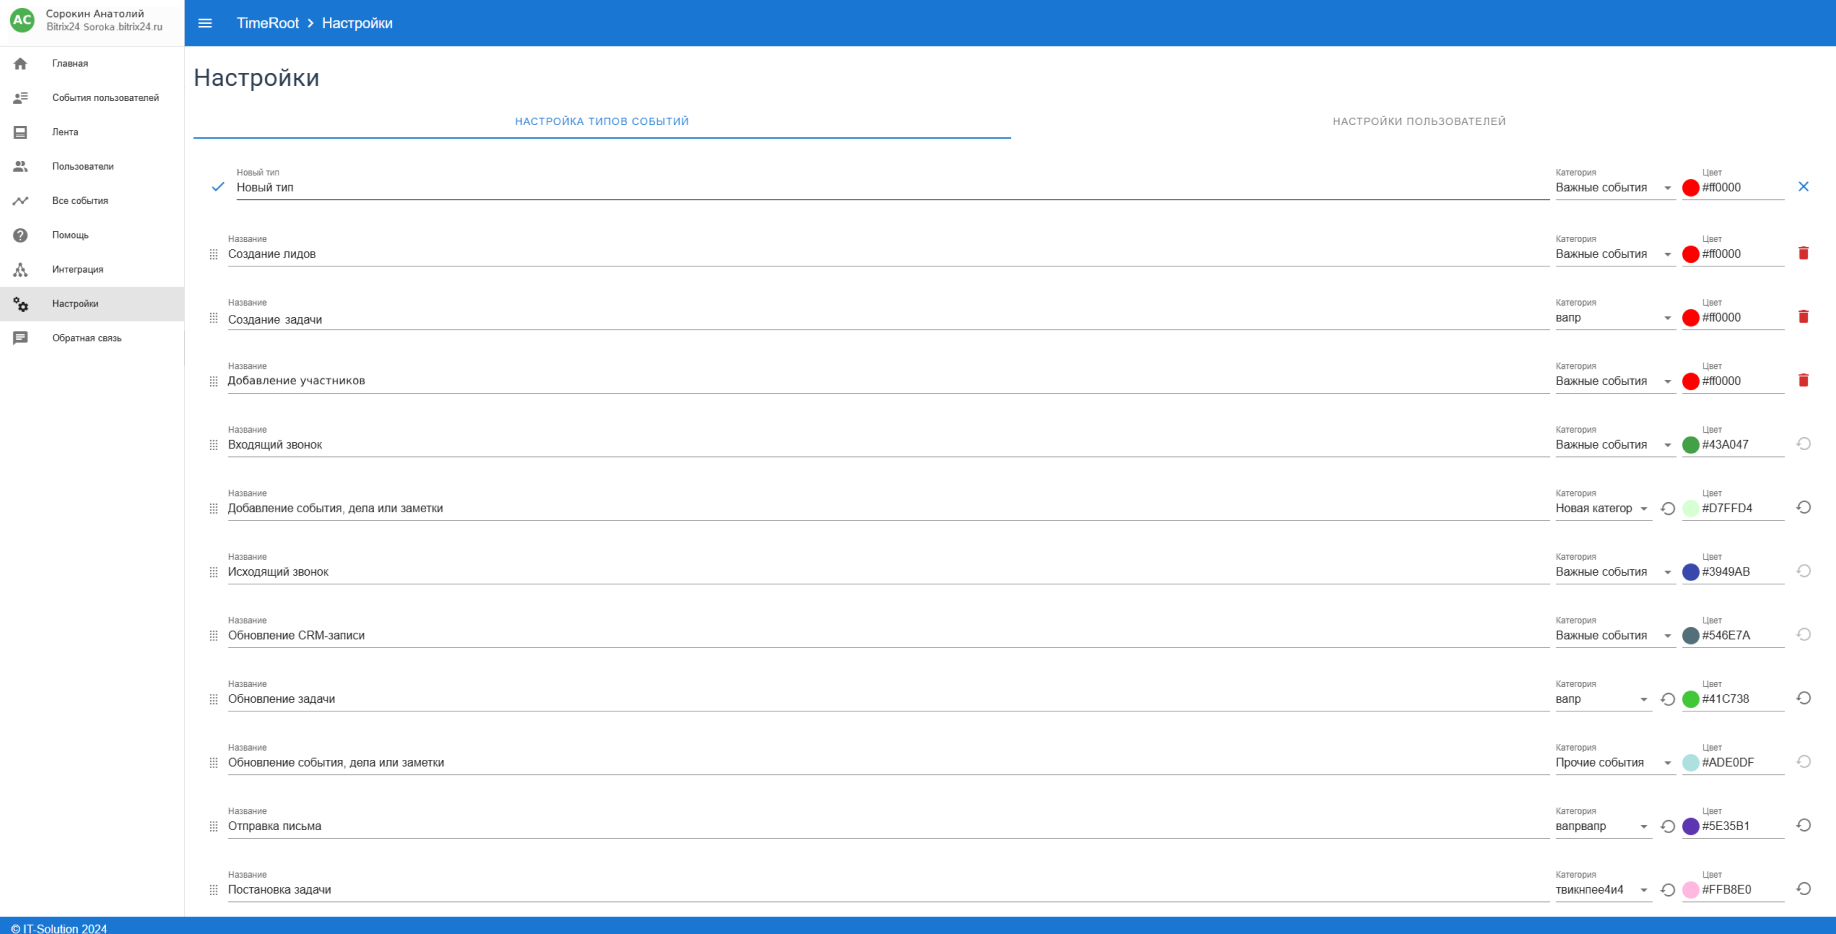Click the TimeRoot breadcrumb link
Viewport: 1836px width, 934px height.
click(267, 23)
